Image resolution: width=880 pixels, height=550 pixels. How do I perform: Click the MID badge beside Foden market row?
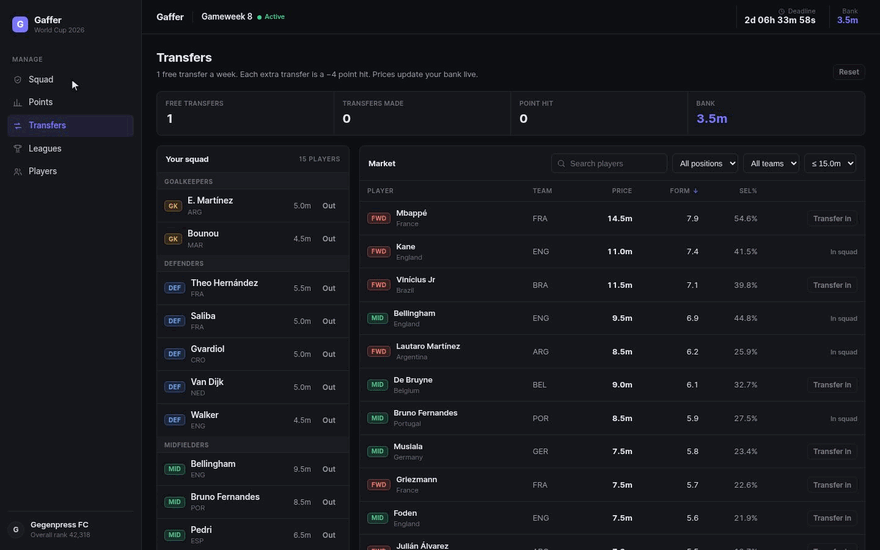point(378,518)
